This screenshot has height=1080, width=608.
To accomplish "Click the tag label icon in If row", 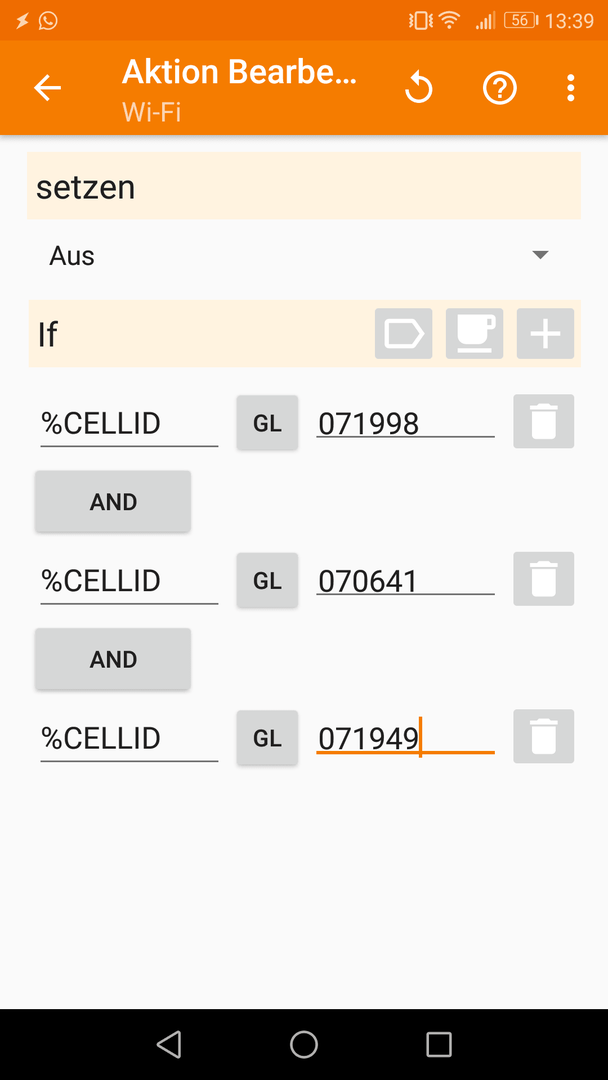I will pos(403,333).
